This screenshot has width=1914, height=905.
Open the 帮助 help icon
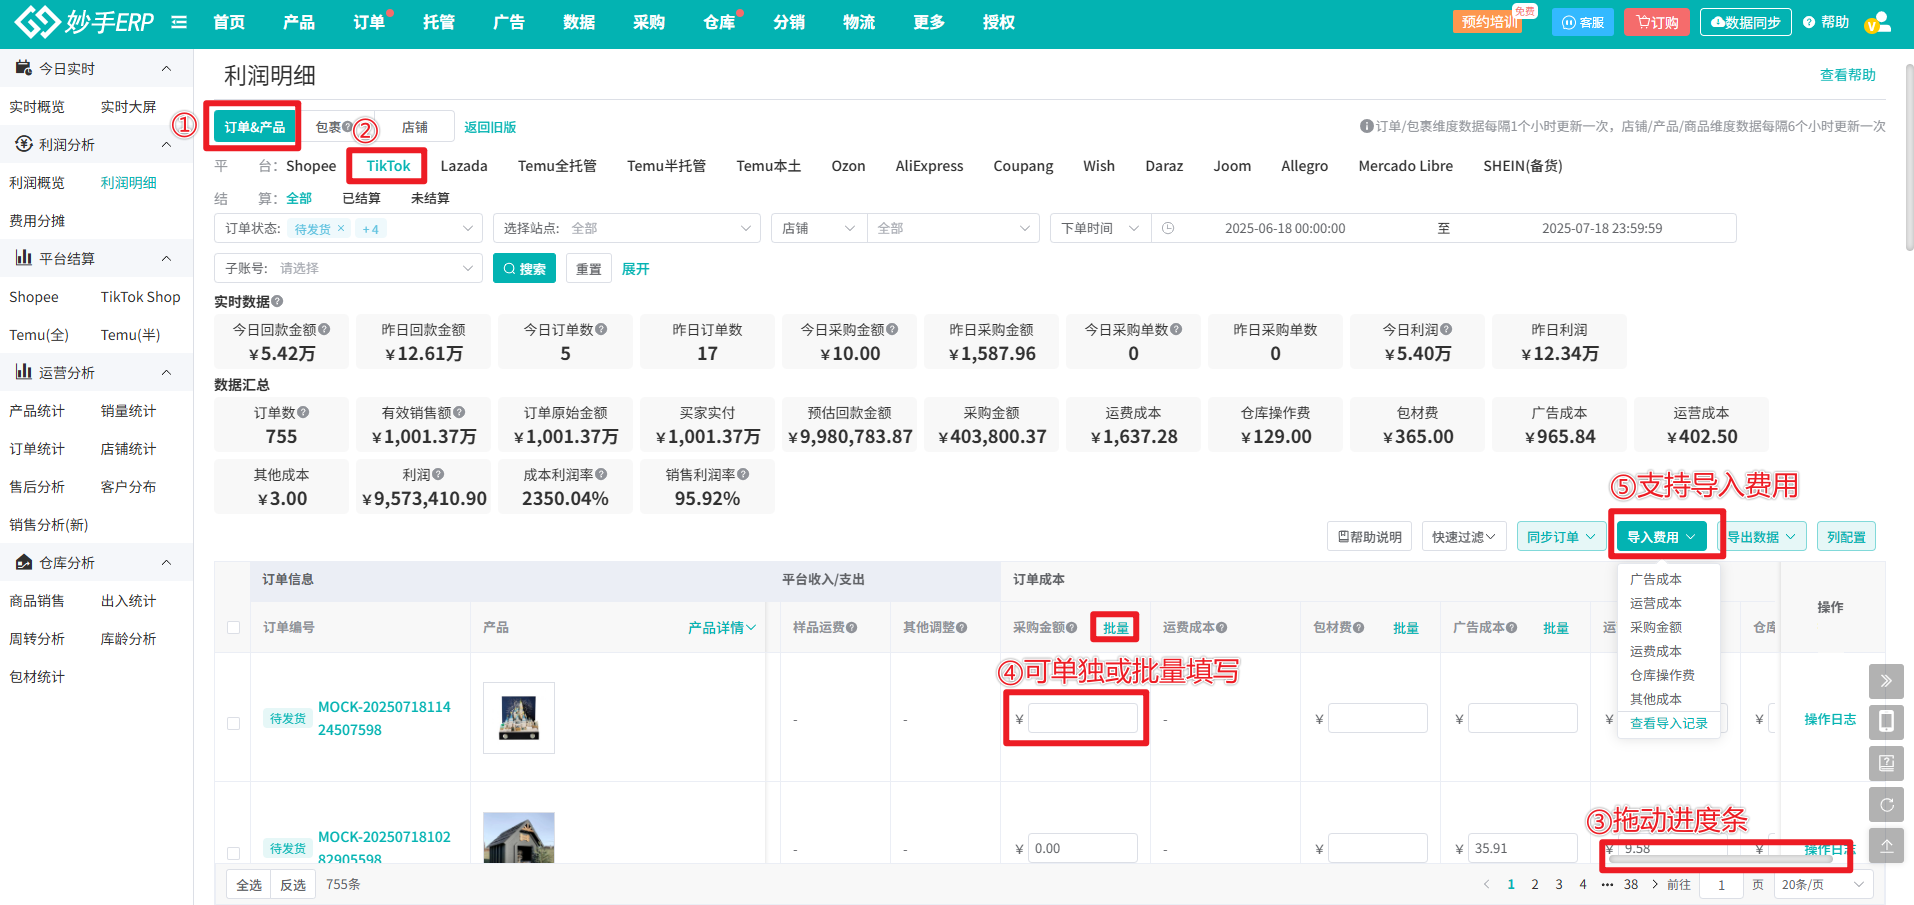coord(1826,22)
